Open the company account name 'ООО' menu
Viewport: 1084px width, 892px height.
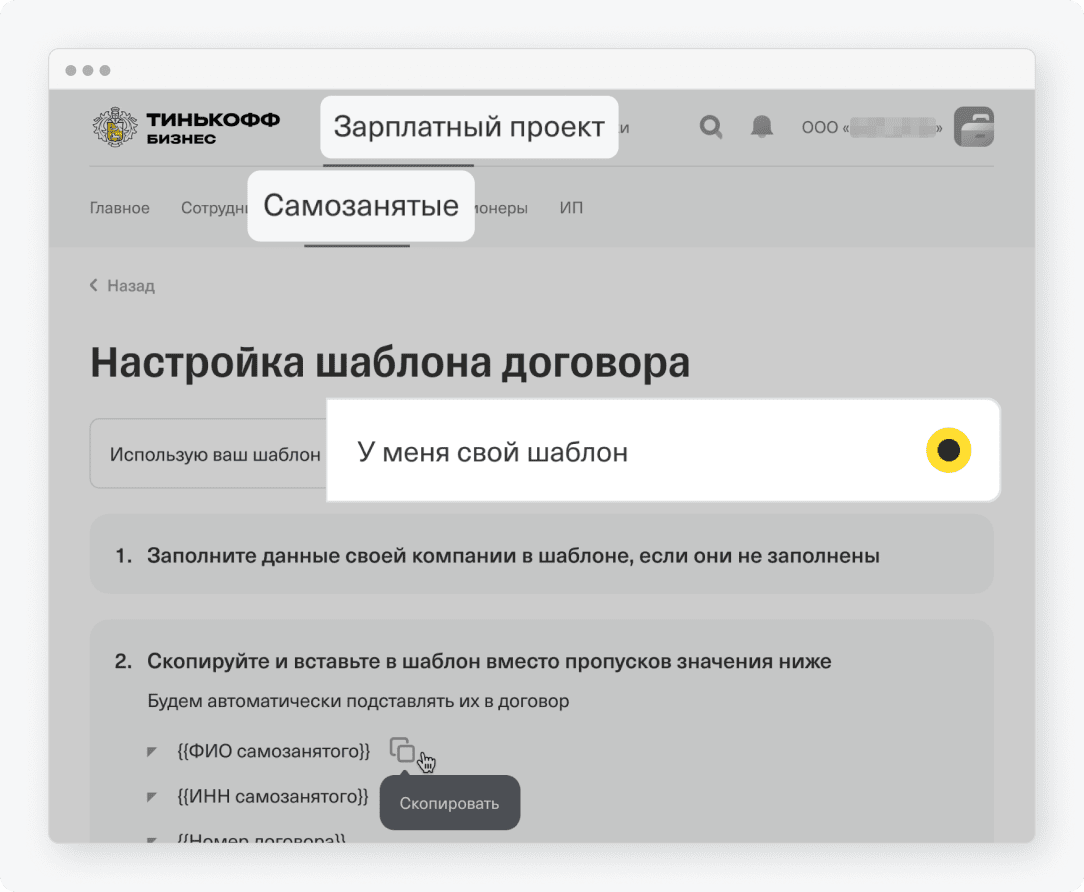pyautogui.click(x=870, y=128)
